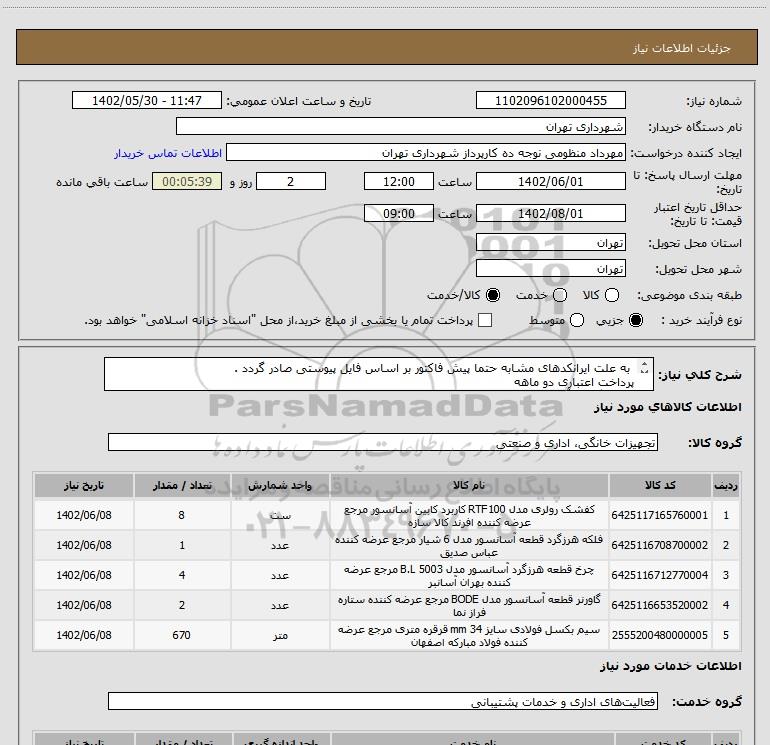Click product code 2555200480000005
Image resolution: width=770 pixels, height=745 pixels.
coord(660,635)
